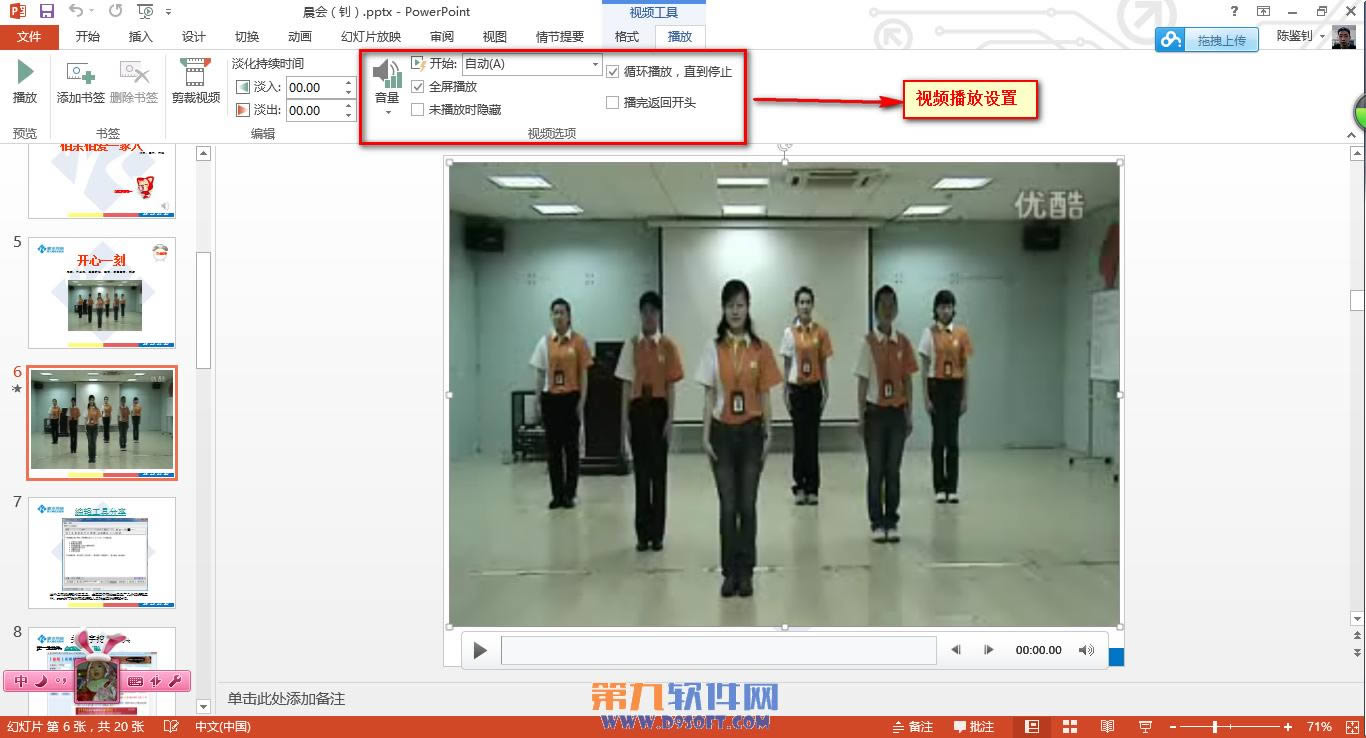
Task: Click the Home (开始) ribbon tab
Action: pos(88,37)
